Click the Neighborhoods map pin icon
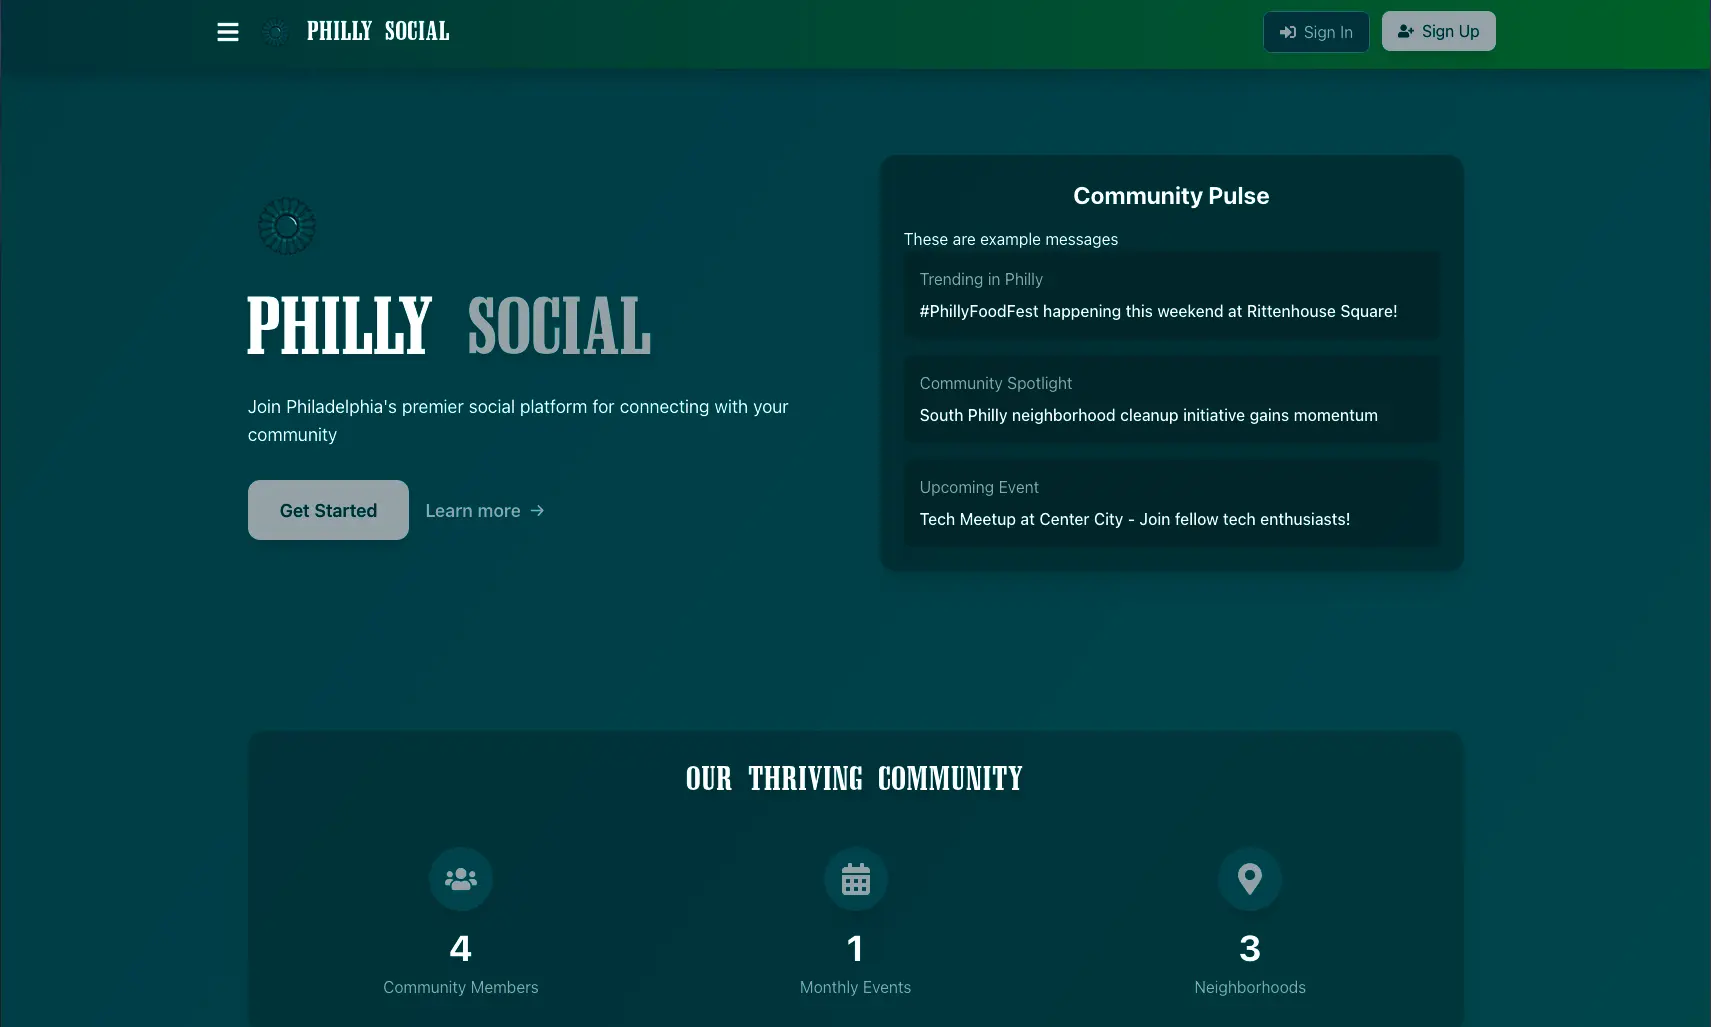 [x=1249, y=879]
